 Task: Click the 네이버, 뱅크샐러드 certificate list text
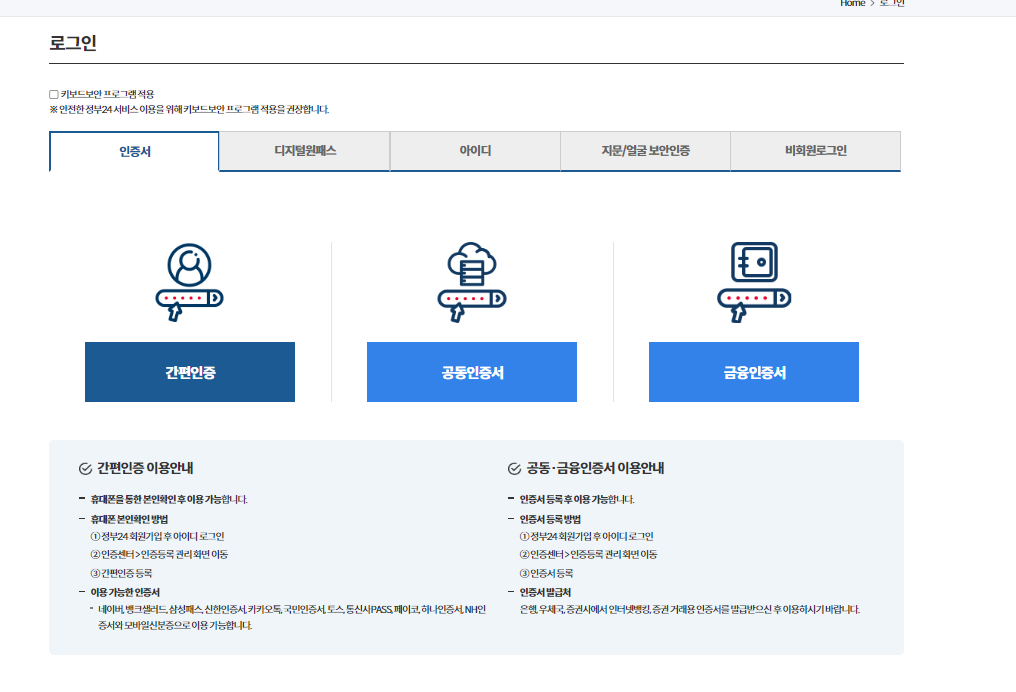coord(292,617)
